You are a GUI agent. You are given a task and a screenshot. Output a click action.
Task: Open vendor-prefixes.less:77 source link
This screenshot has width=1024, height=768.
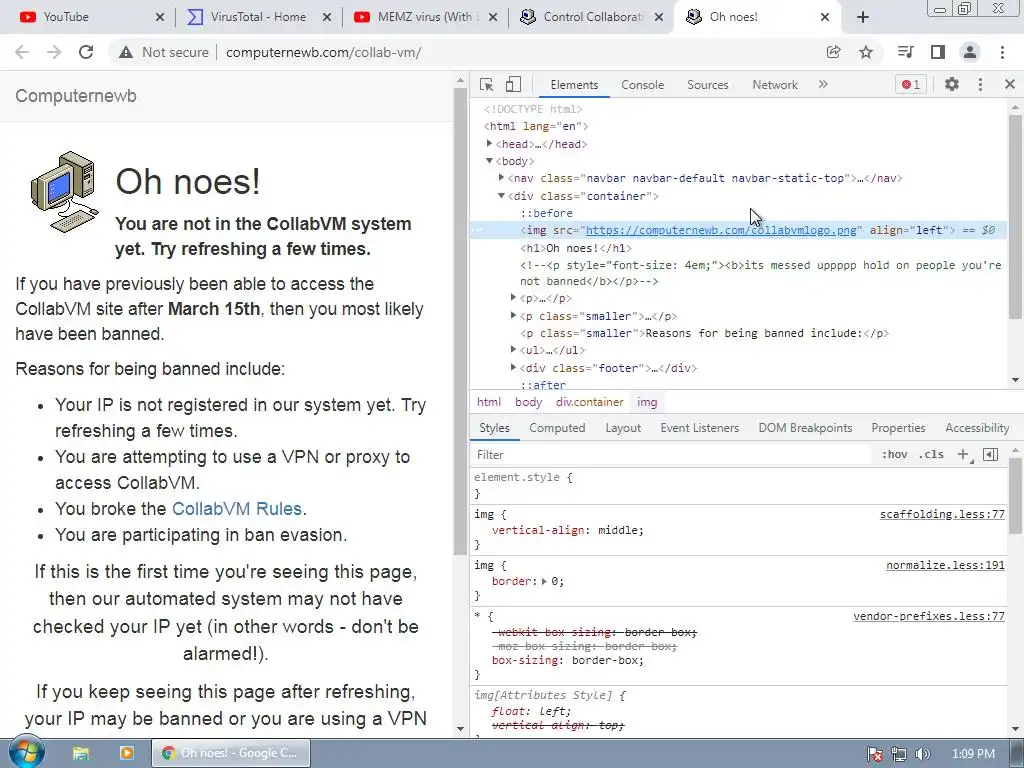[929, 616]
